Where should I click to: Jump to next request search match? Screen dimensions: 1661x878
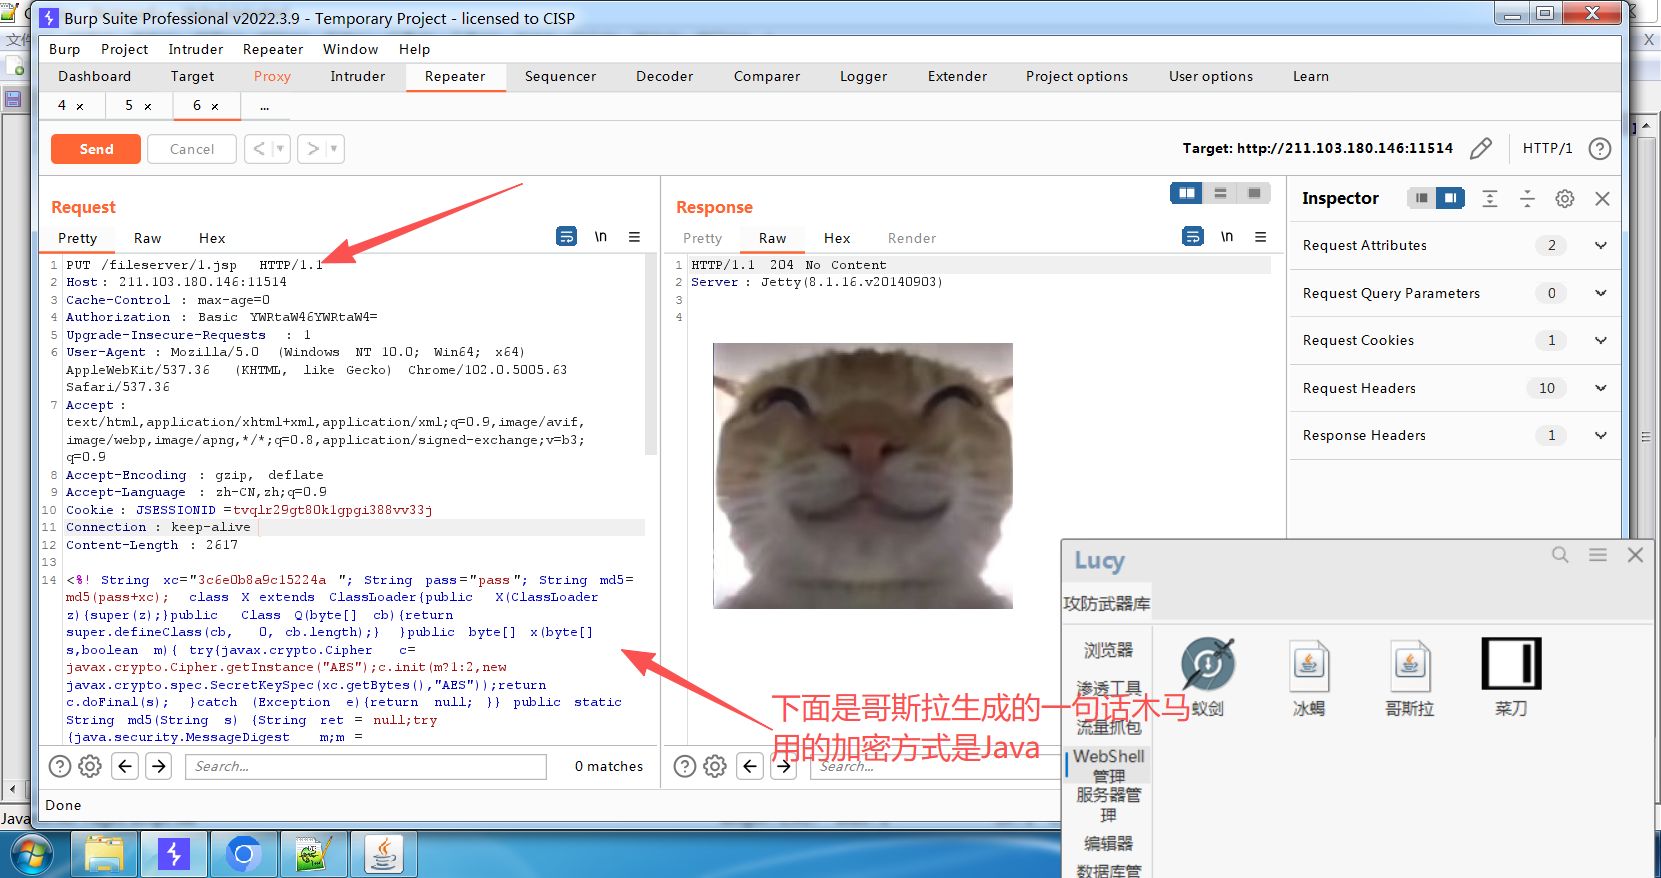pyautogui.click(x=159, y=766)
